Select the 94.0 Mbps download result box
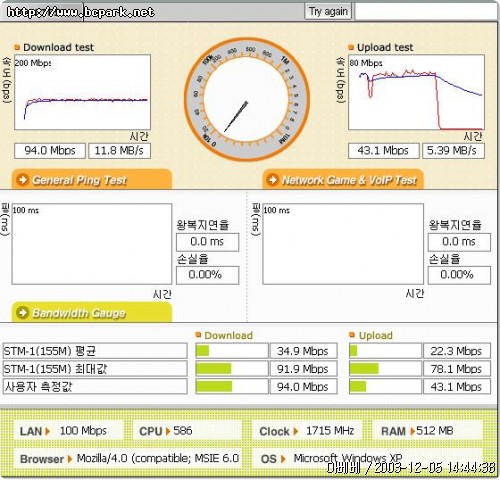Viewport: 500px width, 480px height. click(50, 151)
